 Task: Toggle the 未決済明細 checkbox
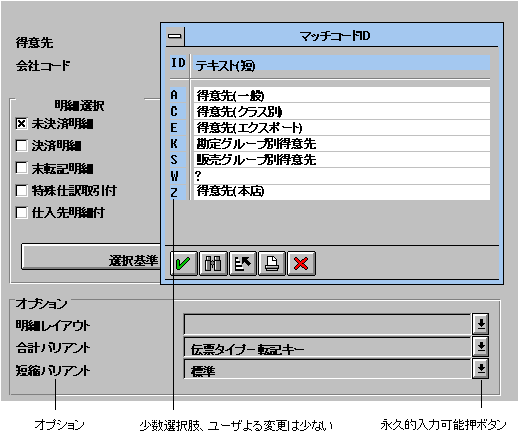[x=21, y=124]
